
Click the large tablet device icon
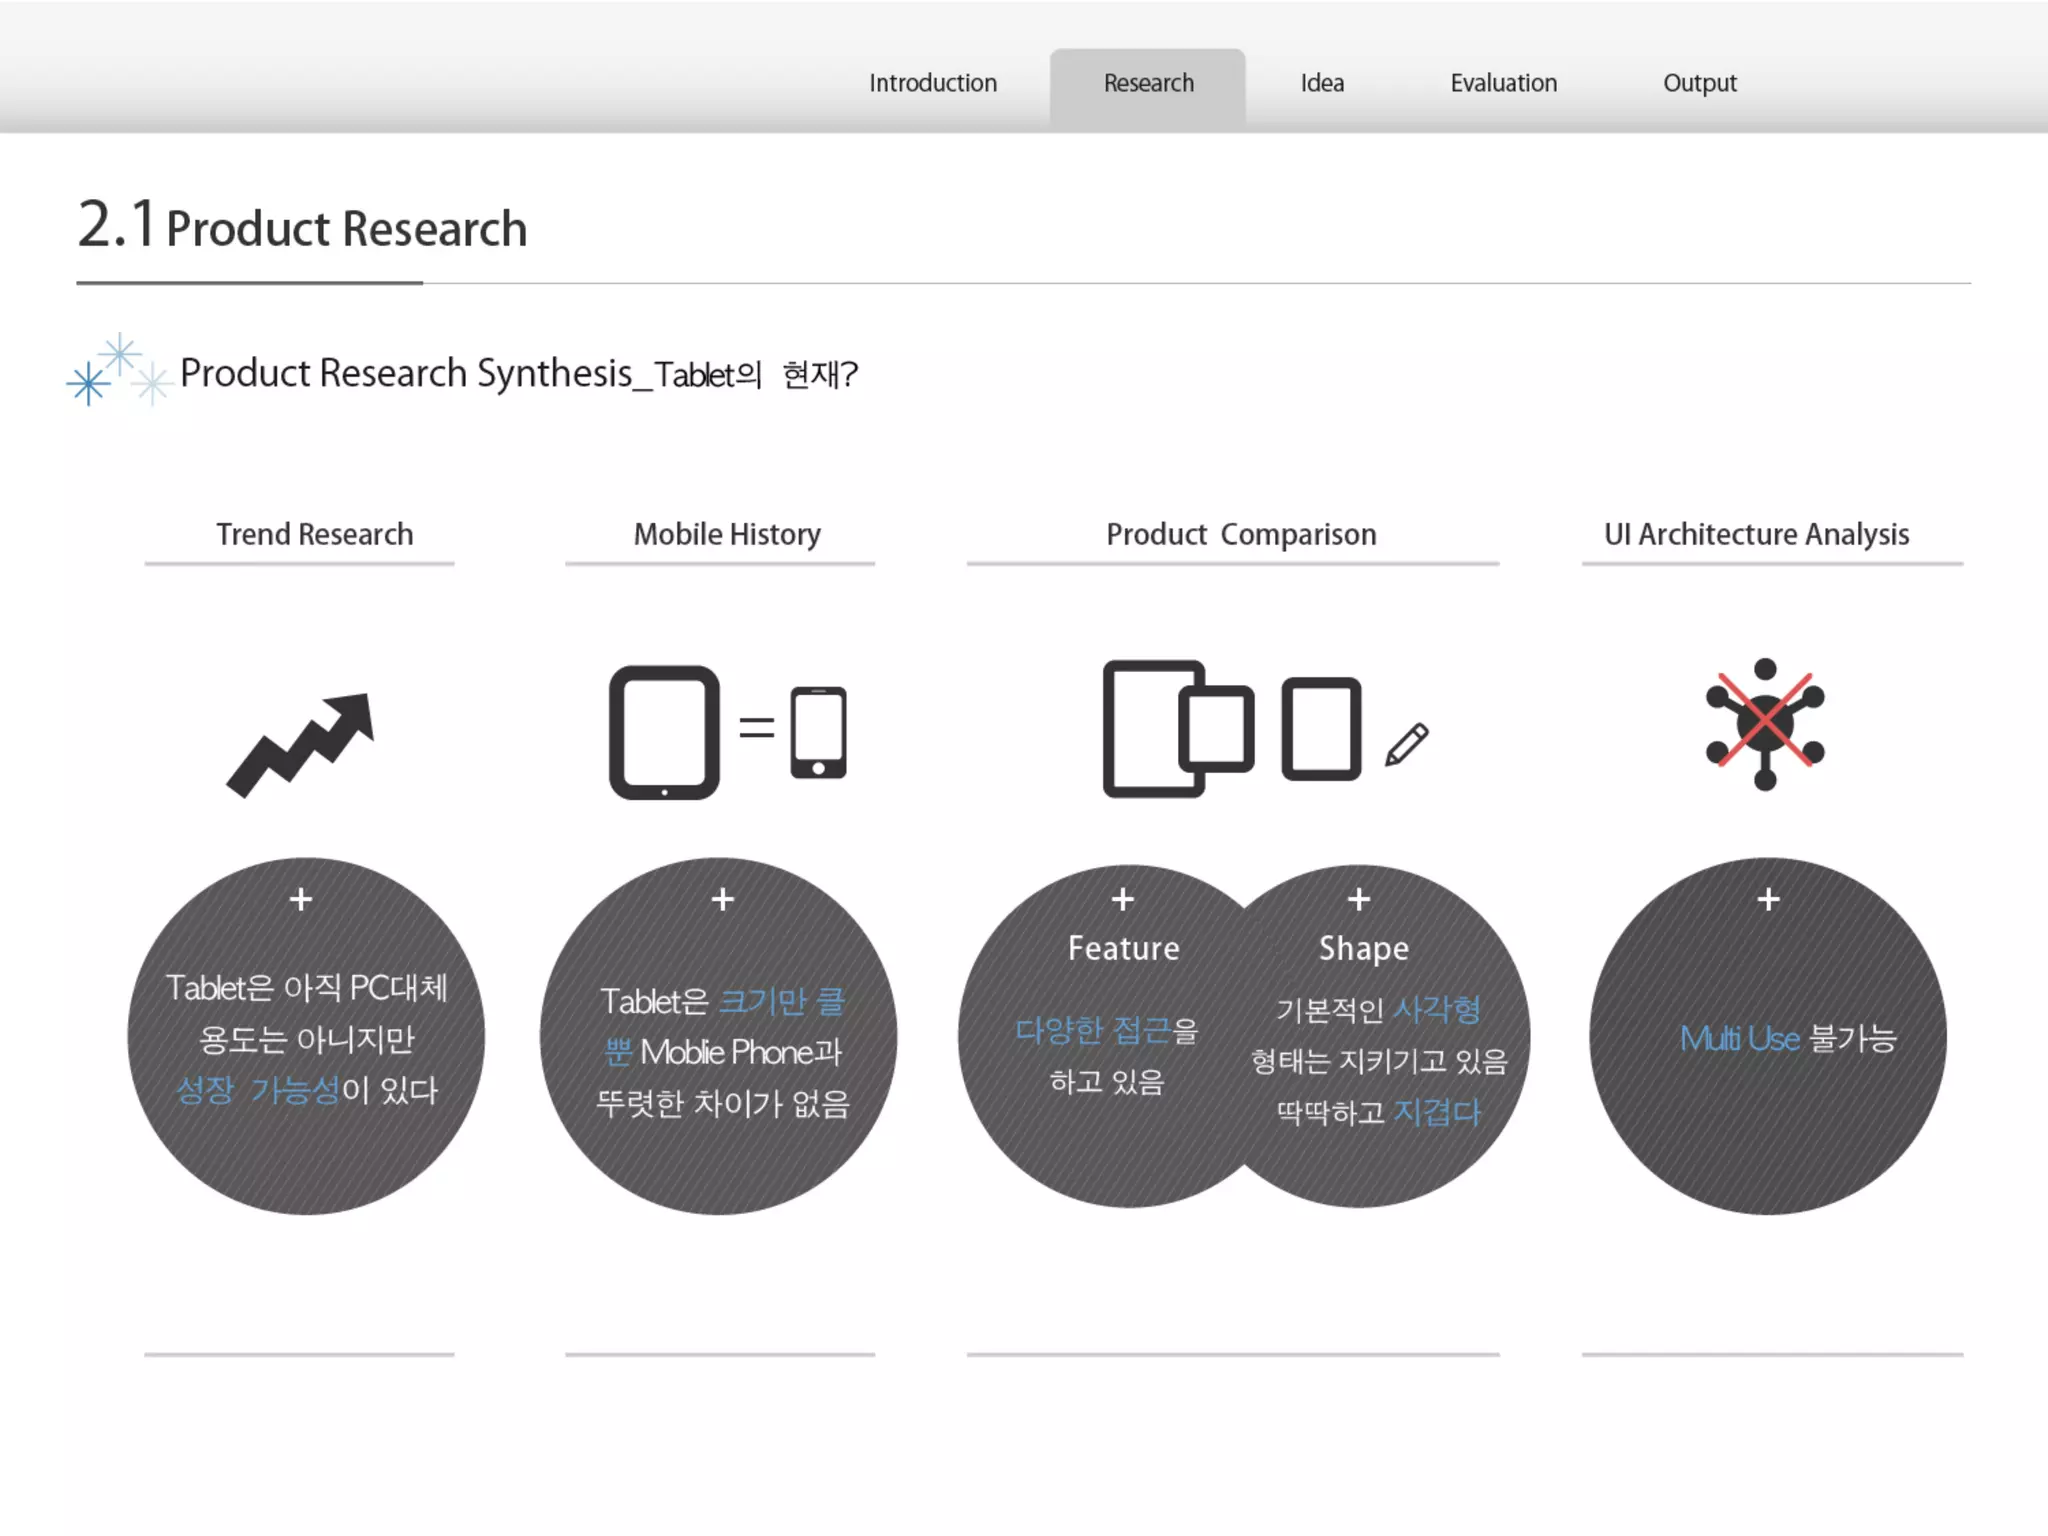(664, 732)
